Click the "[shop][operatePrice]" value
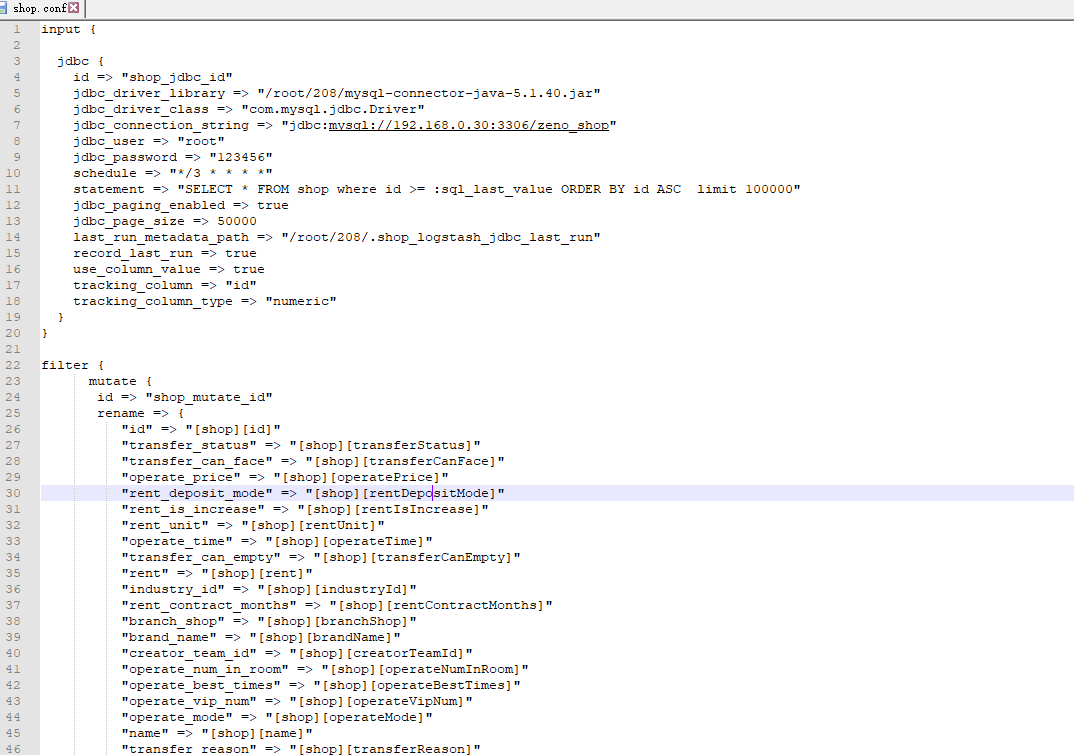This screenshot has height=755, width=1074. click(361, 478)
